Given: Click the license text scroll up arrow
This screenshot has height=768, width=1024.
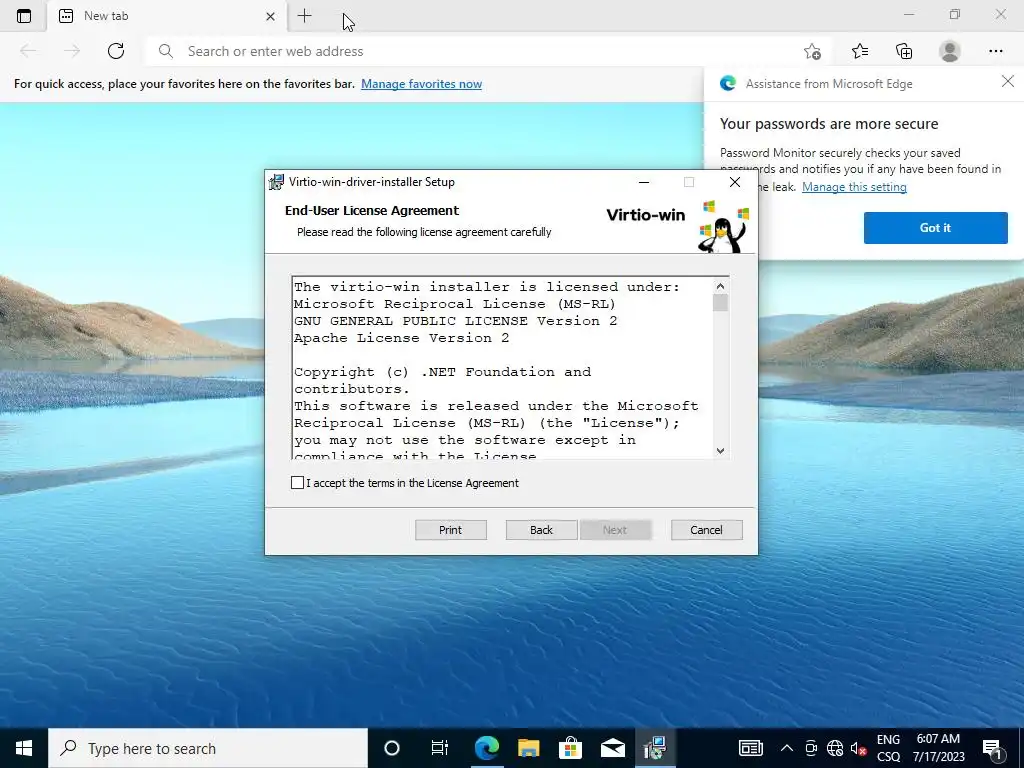Looking at the screenshot, I should coord(720,286).
